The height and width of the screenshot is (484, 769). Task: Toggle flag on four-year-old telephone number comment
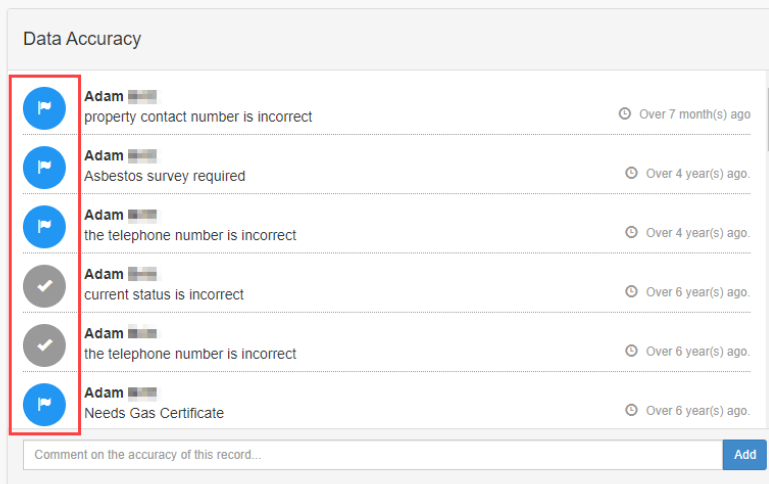pos(44,226)
